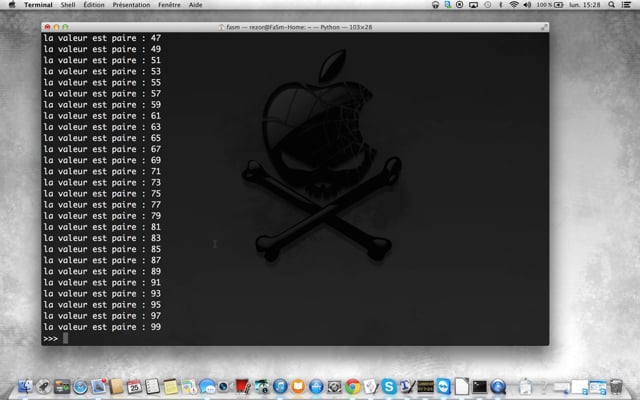
Task: Open the Édition menu
Action: click(94, 5)
